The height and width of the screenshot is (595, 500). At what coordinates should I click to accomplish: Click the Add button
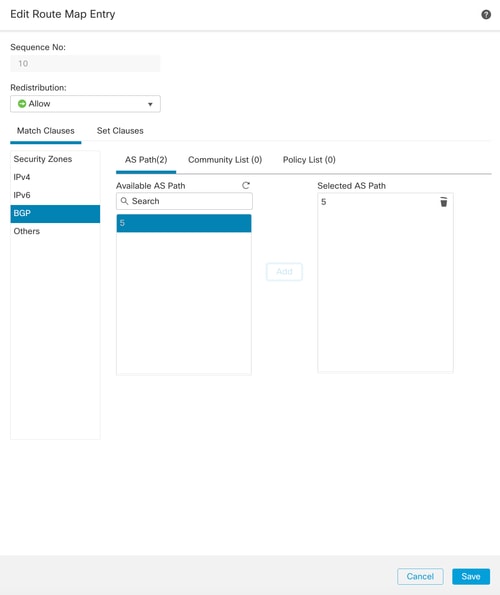pyautogui.click(x=284, y=272)
